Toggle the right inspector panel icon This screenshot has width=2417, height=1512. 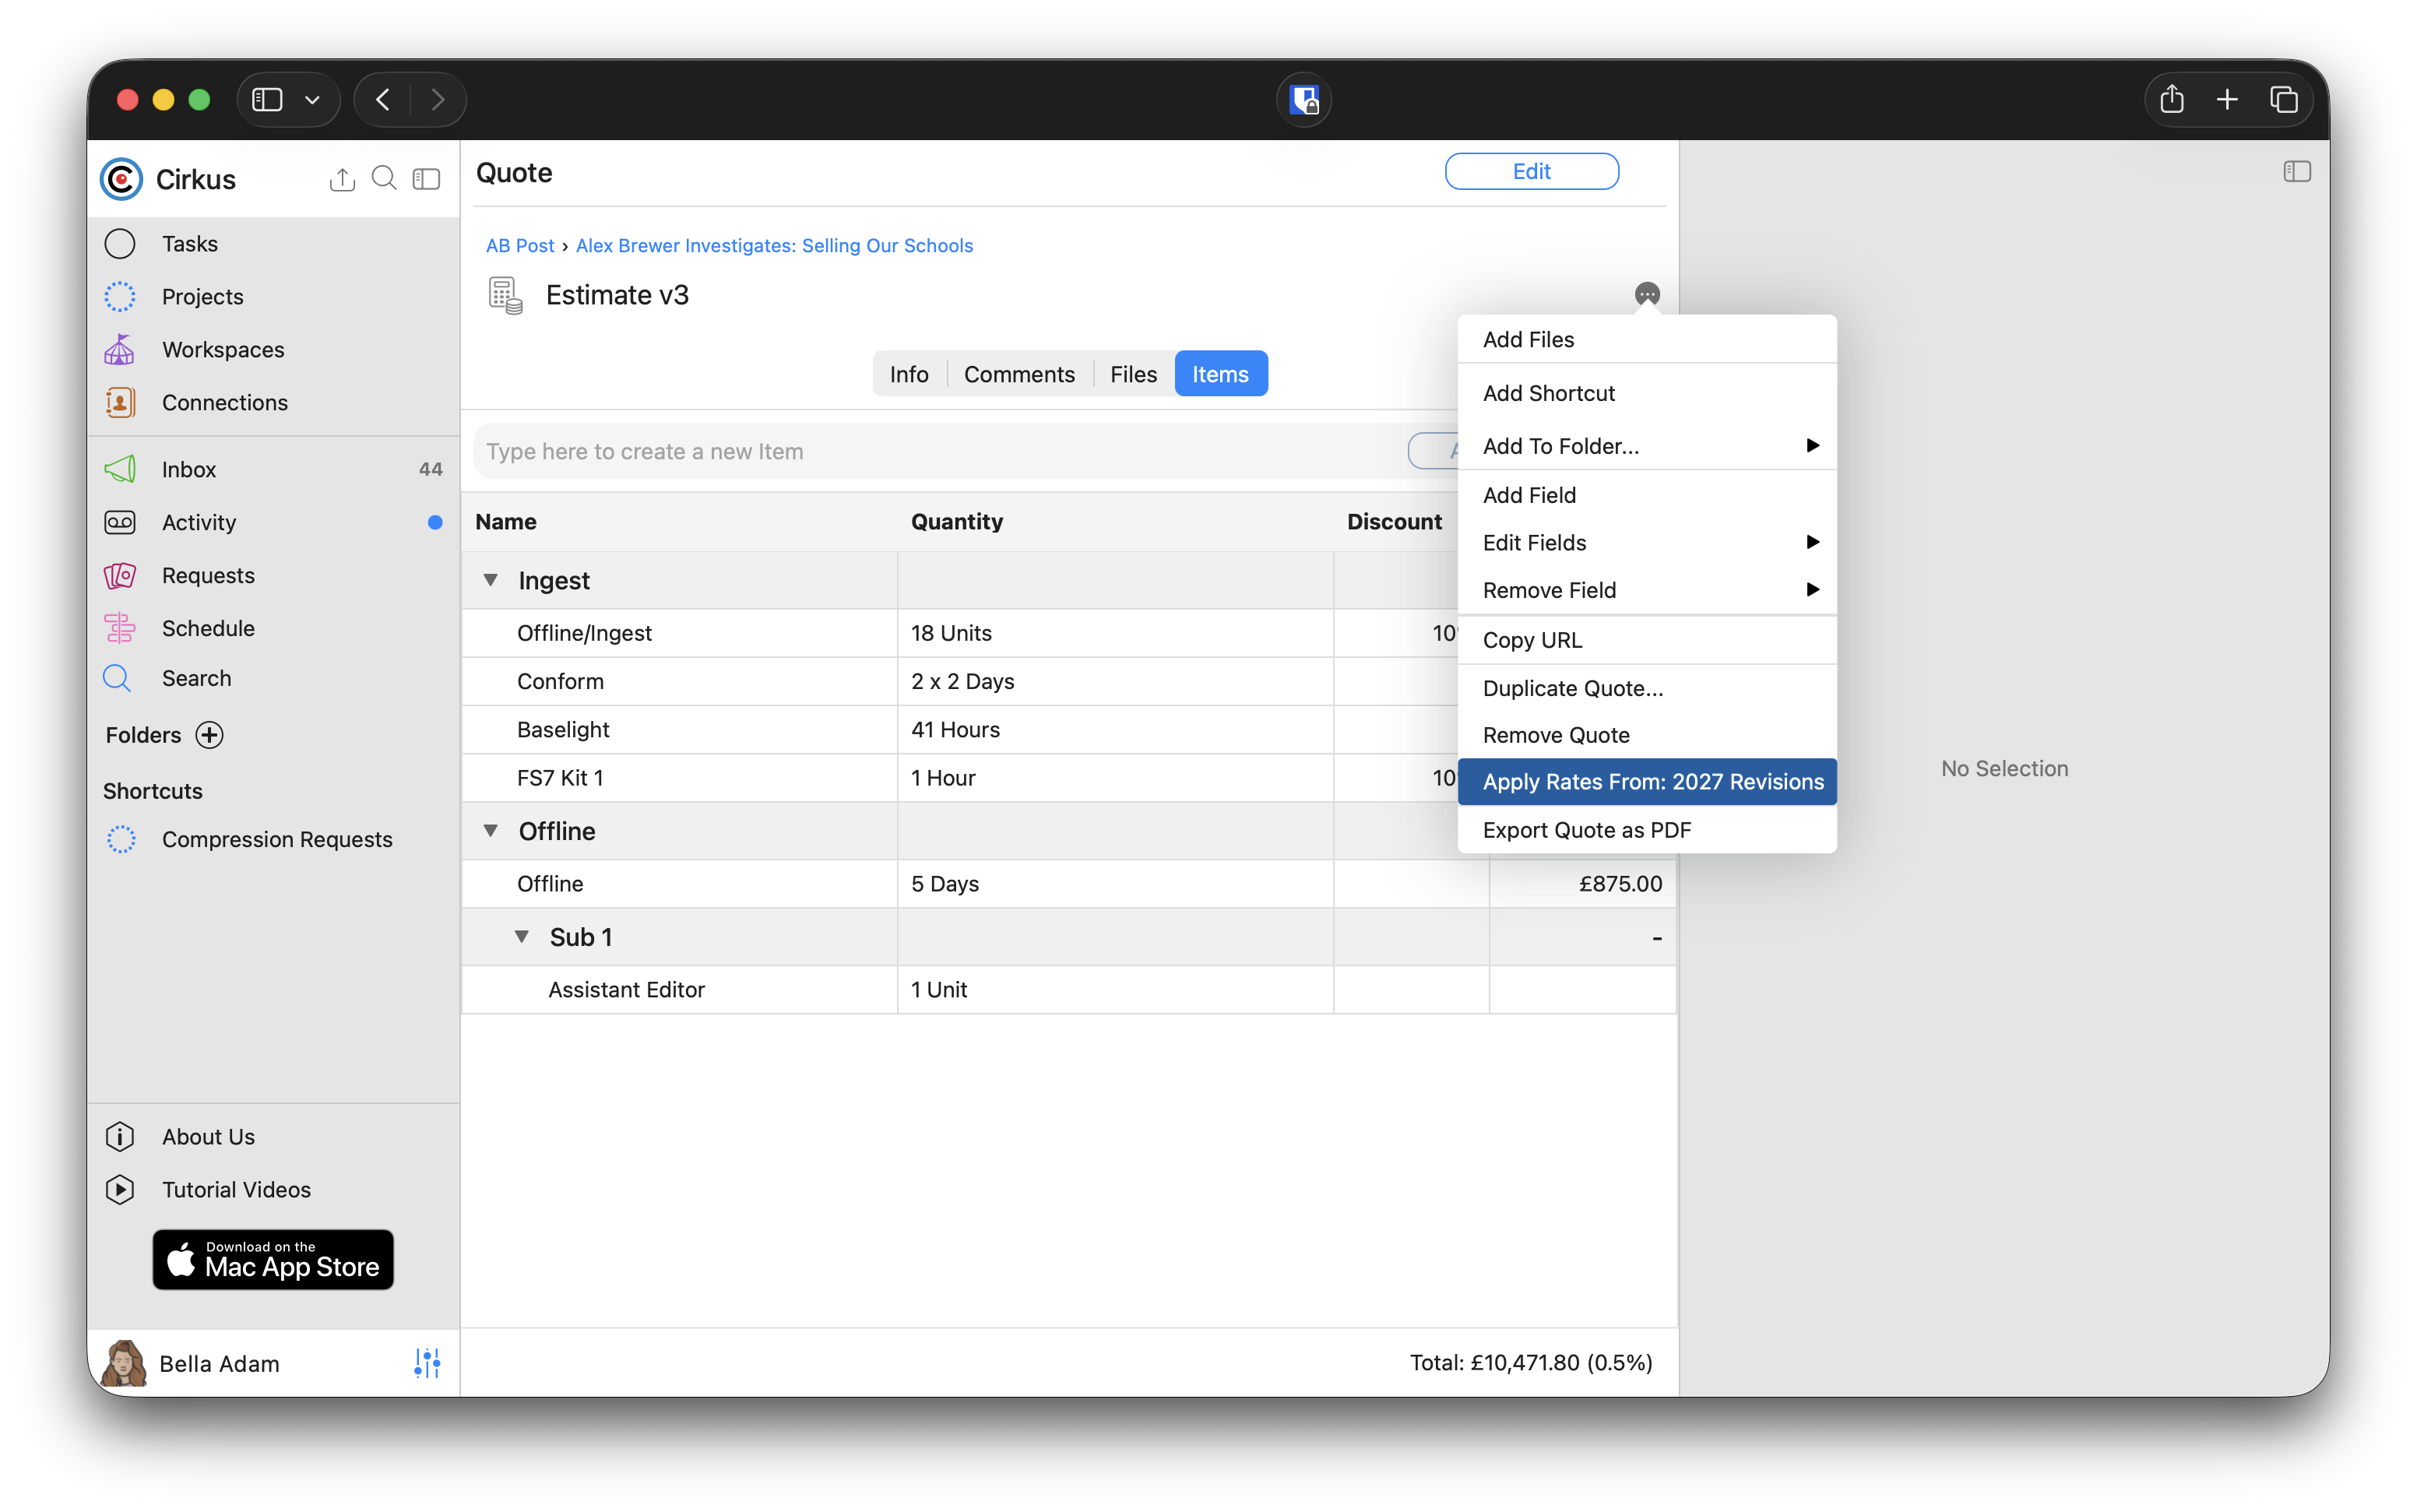pos(2297,172)
